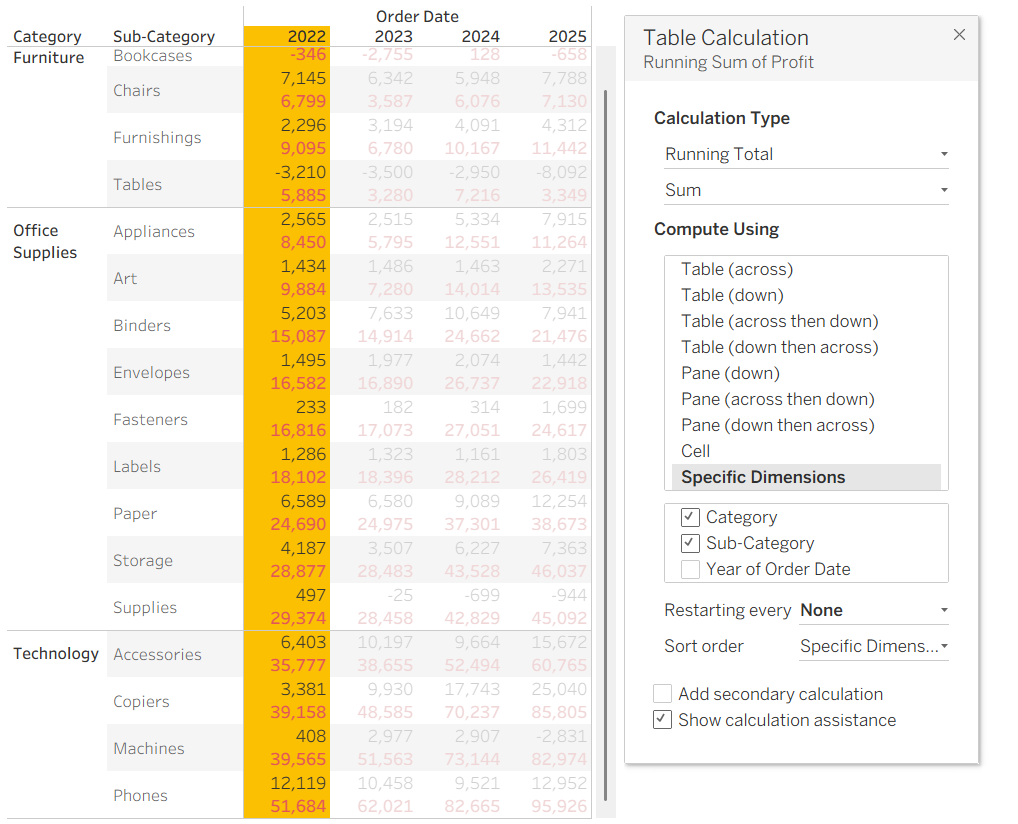
Task: Open the Running Total calculation type dropdown
Action: (x=806, y=155)
